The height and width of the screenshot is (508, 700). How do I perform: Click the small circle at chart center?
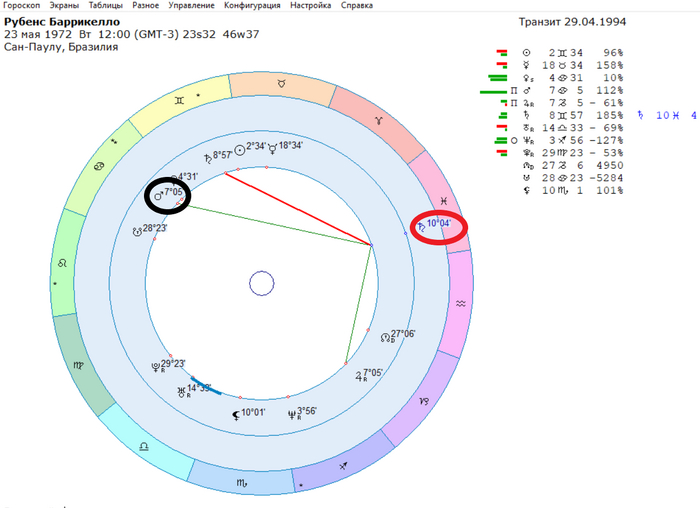[x=262, y=283]
